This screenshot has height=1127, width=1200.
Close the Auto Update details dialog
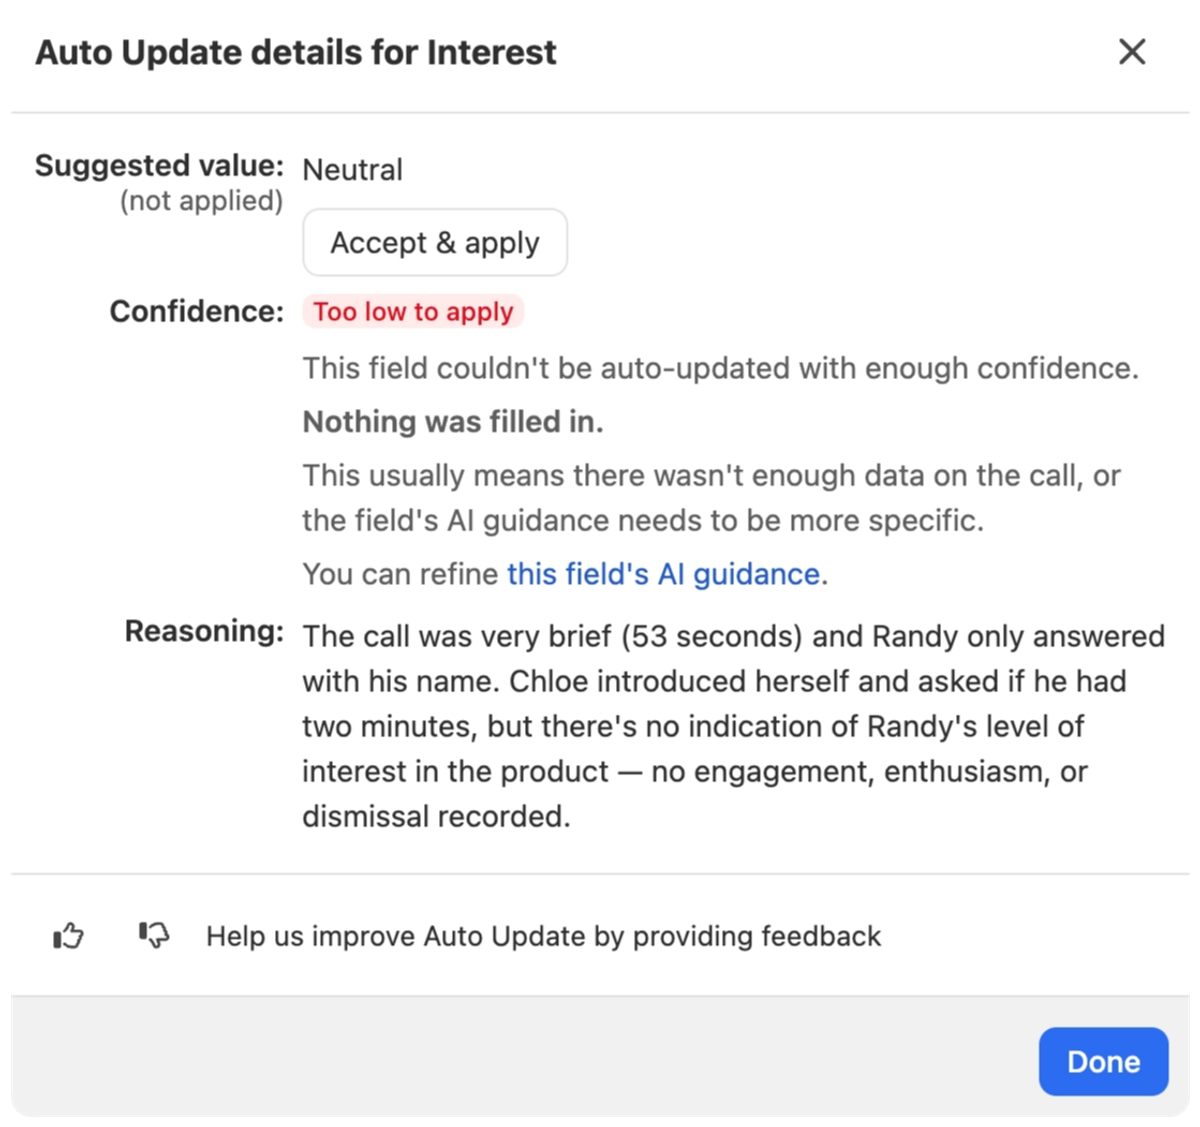pos(1132,52)
